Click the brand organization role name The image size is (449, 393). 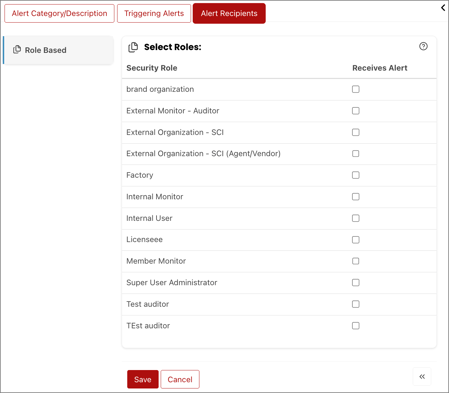pyautogui.click(x=160, y=89)
